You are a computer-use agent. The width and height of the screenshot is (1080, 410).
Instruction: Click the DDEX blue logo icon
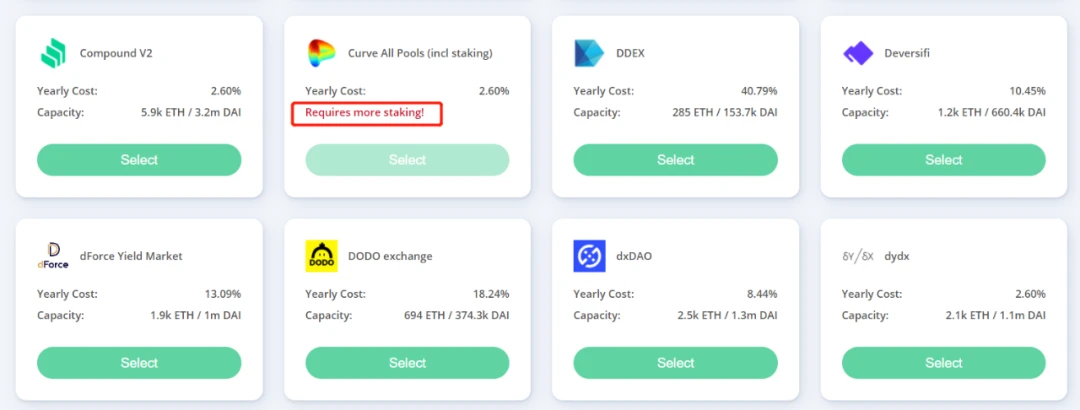point(589,53)
